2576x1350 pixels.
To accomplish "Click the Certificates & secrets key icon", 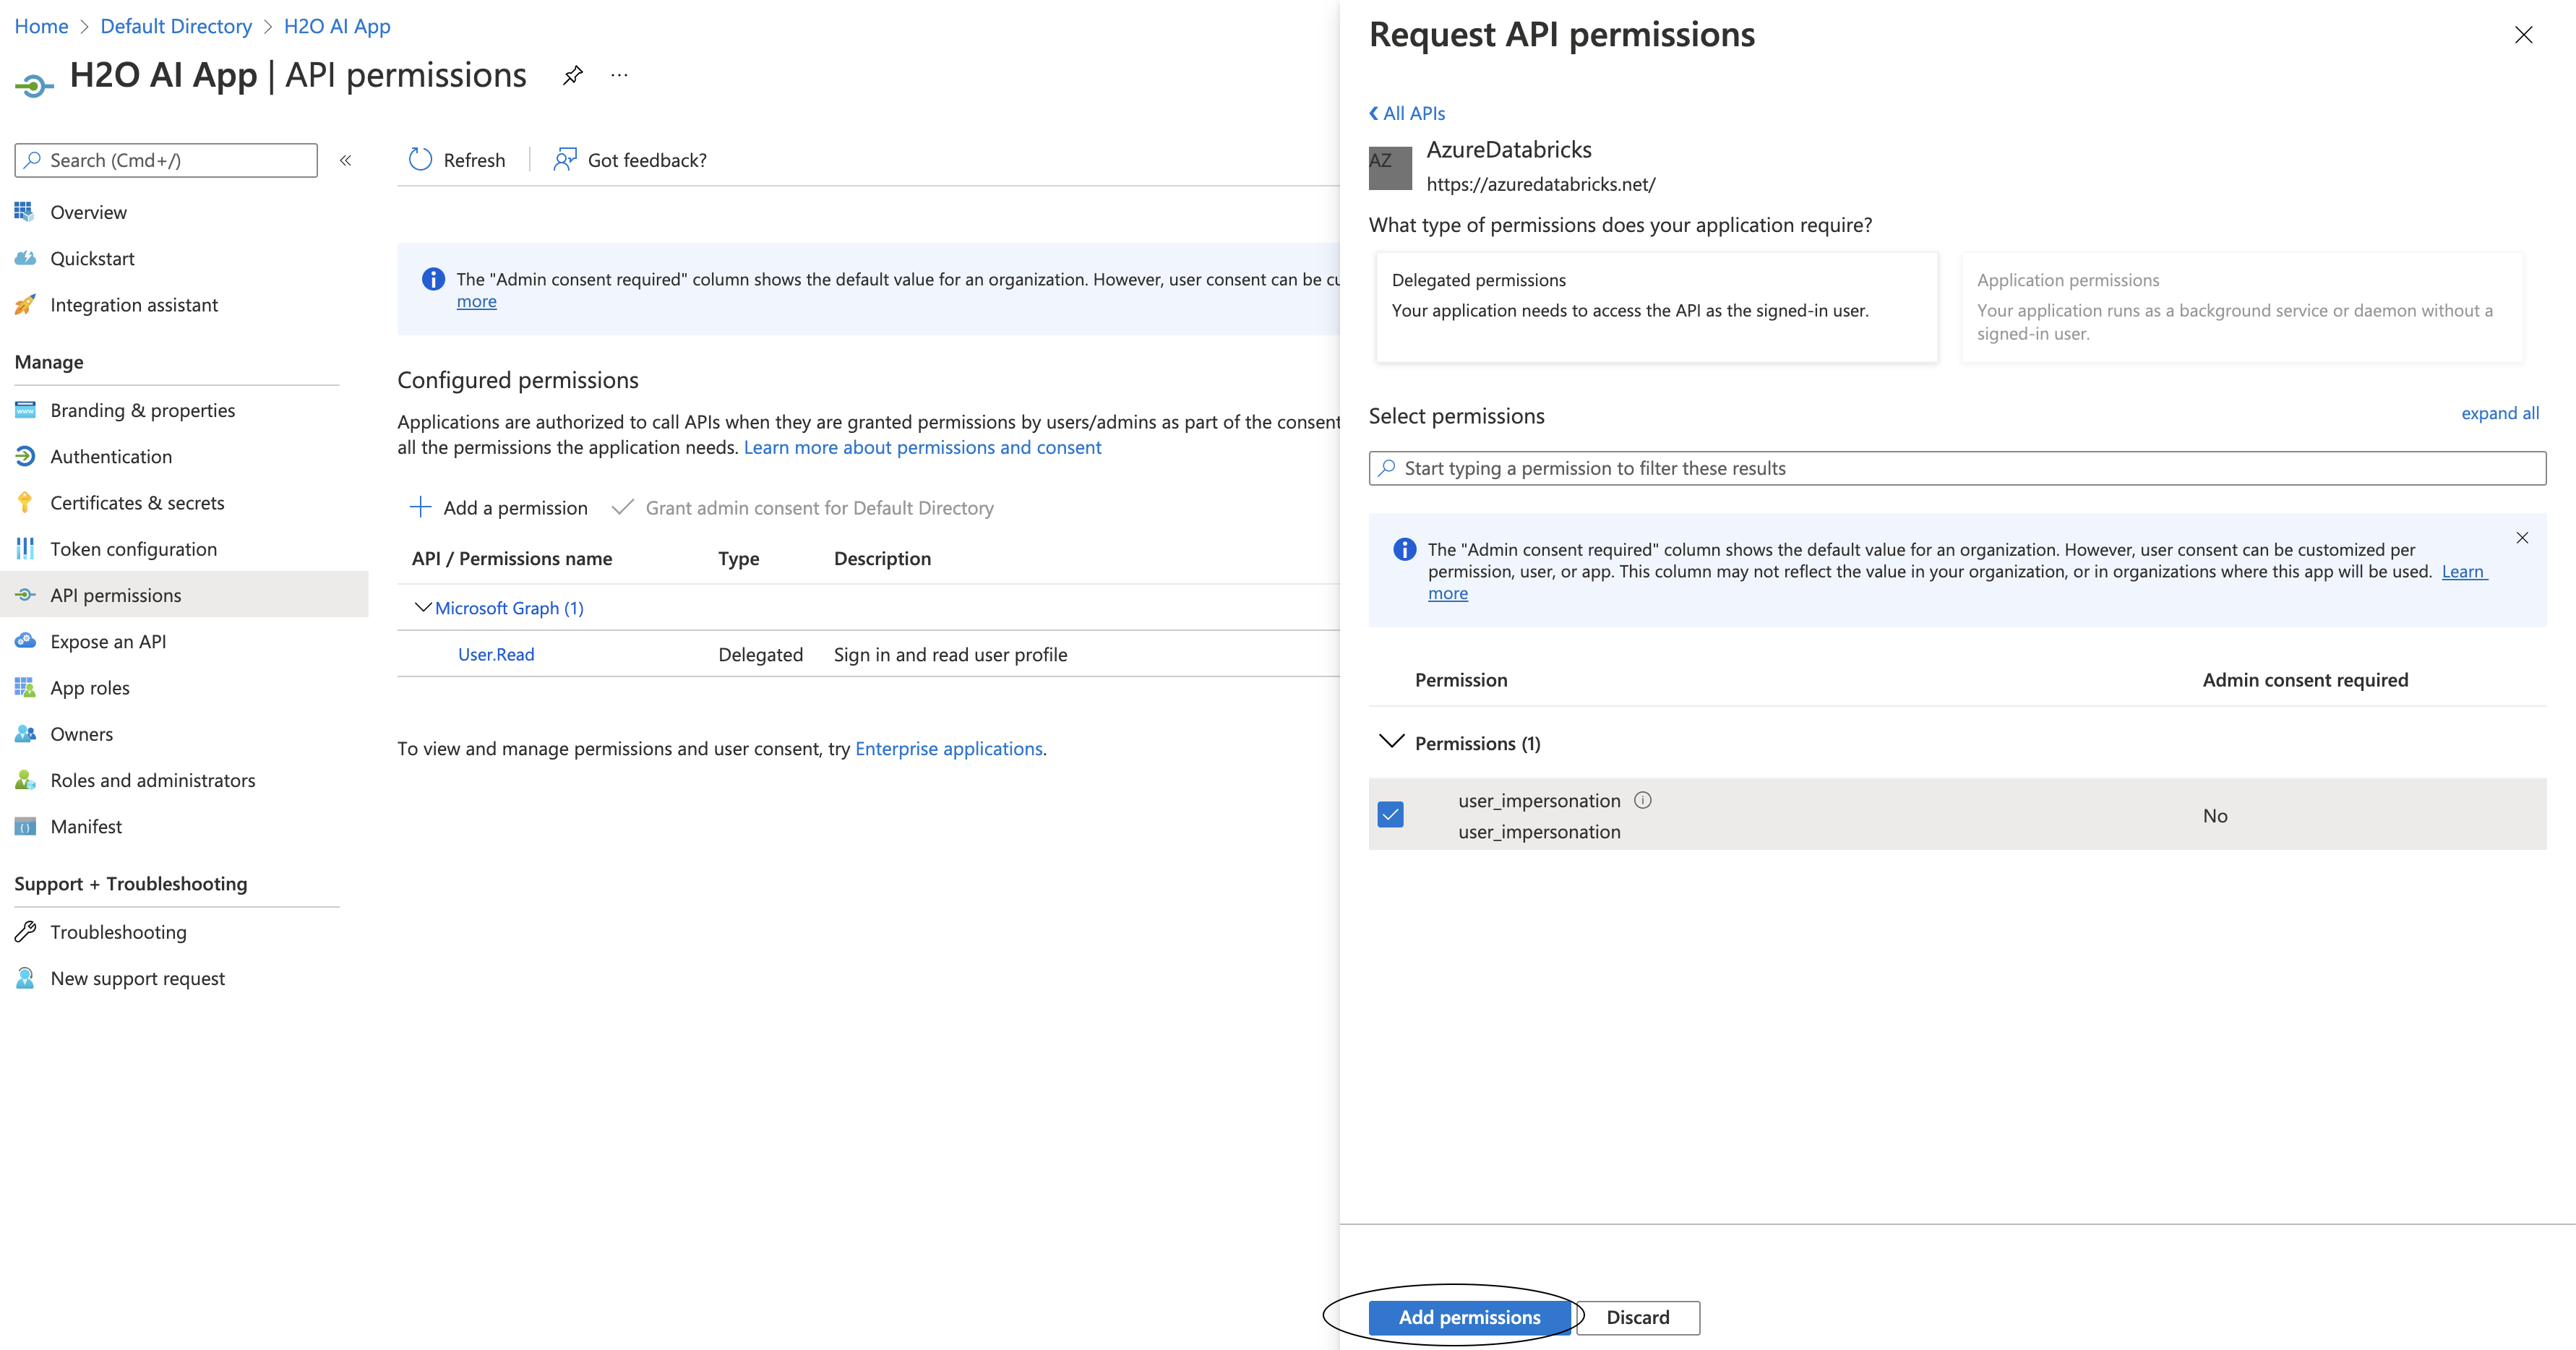I will click(25, 503).
